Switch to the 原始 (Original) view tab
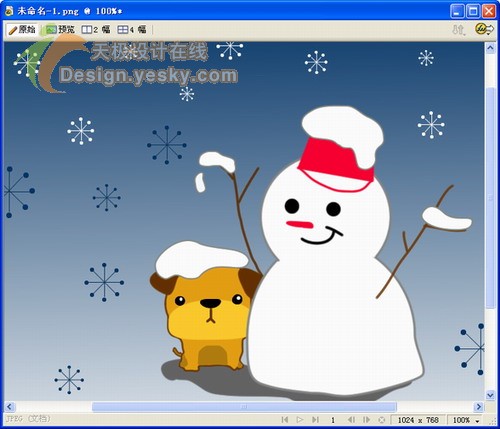This screenshot has height=429, width=500. [x=22, y=30]
